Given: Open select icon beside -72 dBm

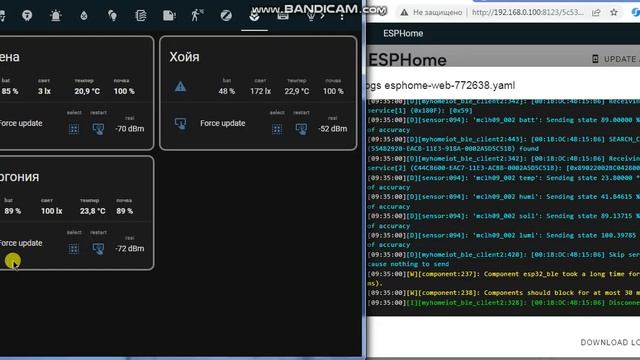Looking at the screenshot, I should (x=74, y=249).
